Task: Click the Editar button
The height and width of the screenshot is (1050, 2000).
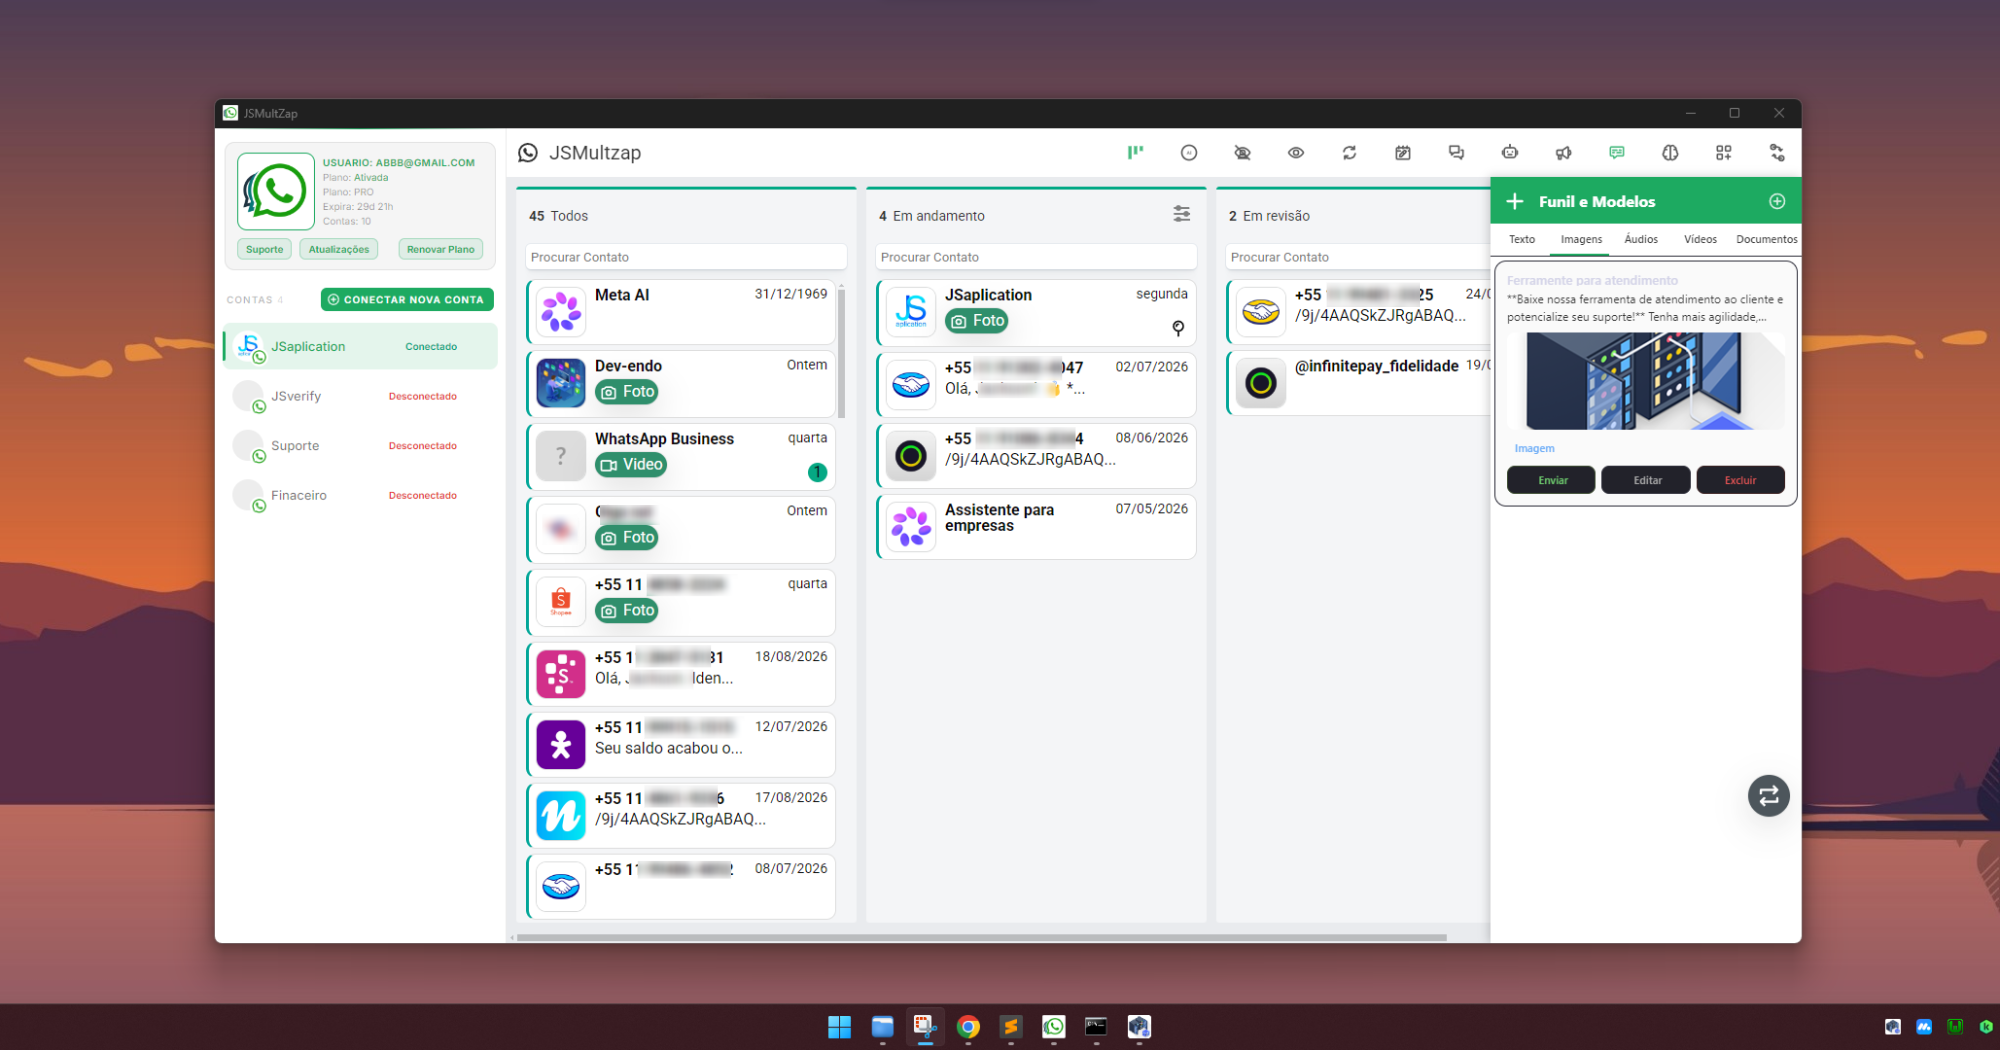Action: coord(1647,480)
